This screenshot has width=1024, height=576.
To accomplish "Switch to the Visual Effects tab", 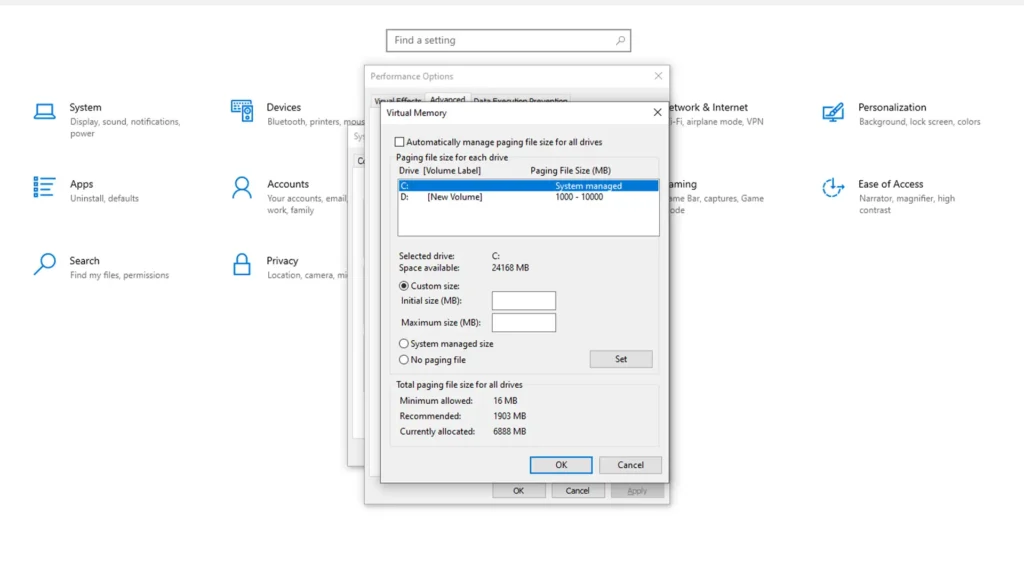I will click(x=398, y=101).
